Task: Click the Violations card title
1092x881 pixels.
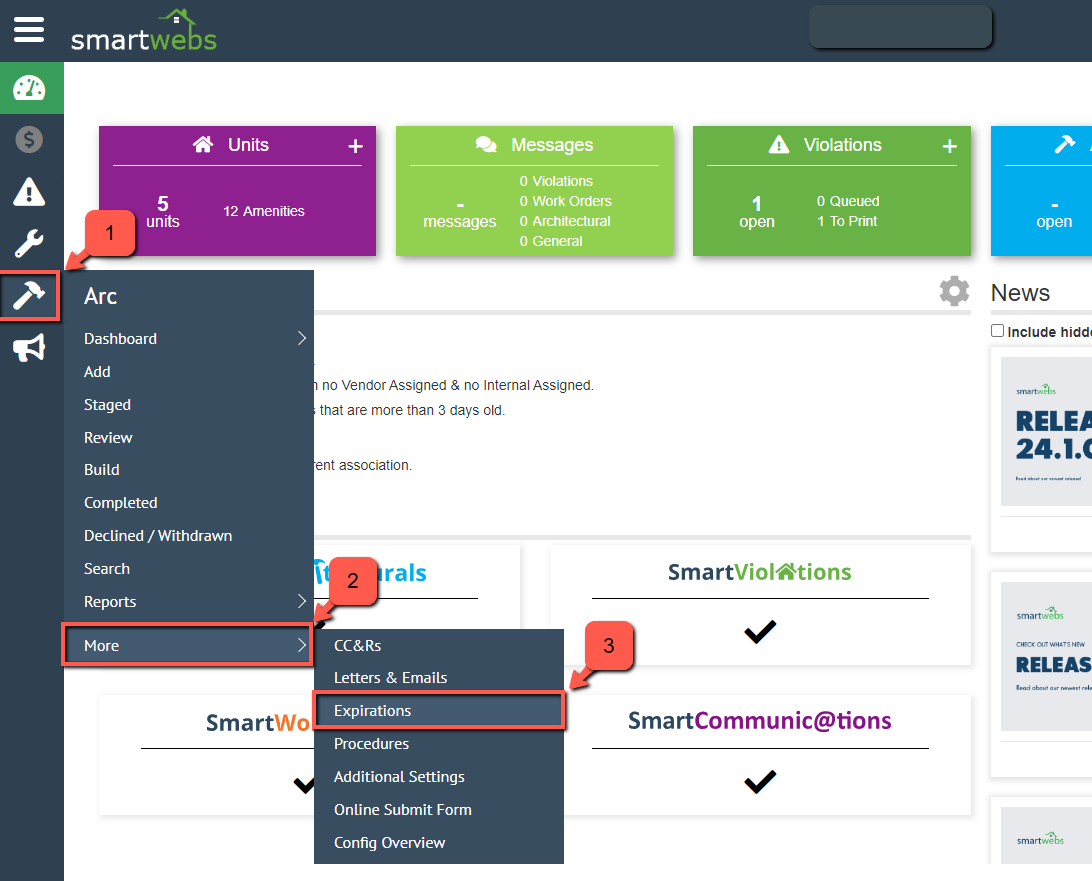Action: point(843,145)
